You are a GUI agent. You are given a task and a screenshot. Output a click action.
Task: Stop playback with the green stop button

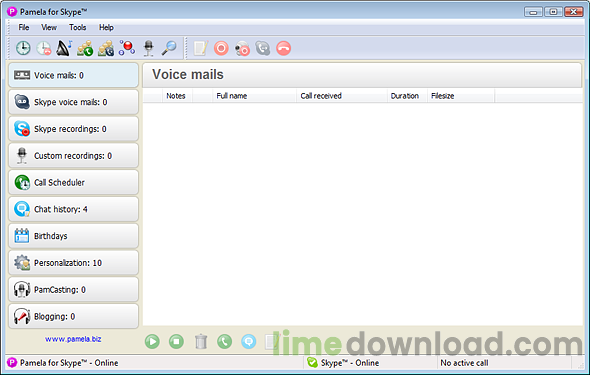(176, 342)
